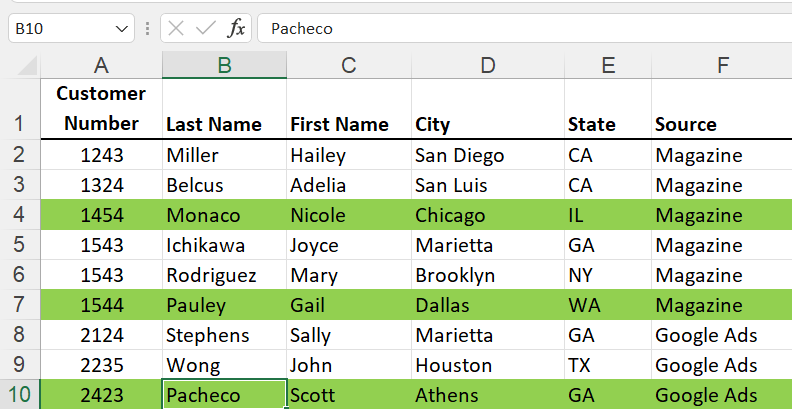
Task: Click the cell containing IL
Action: click(608, 215)
